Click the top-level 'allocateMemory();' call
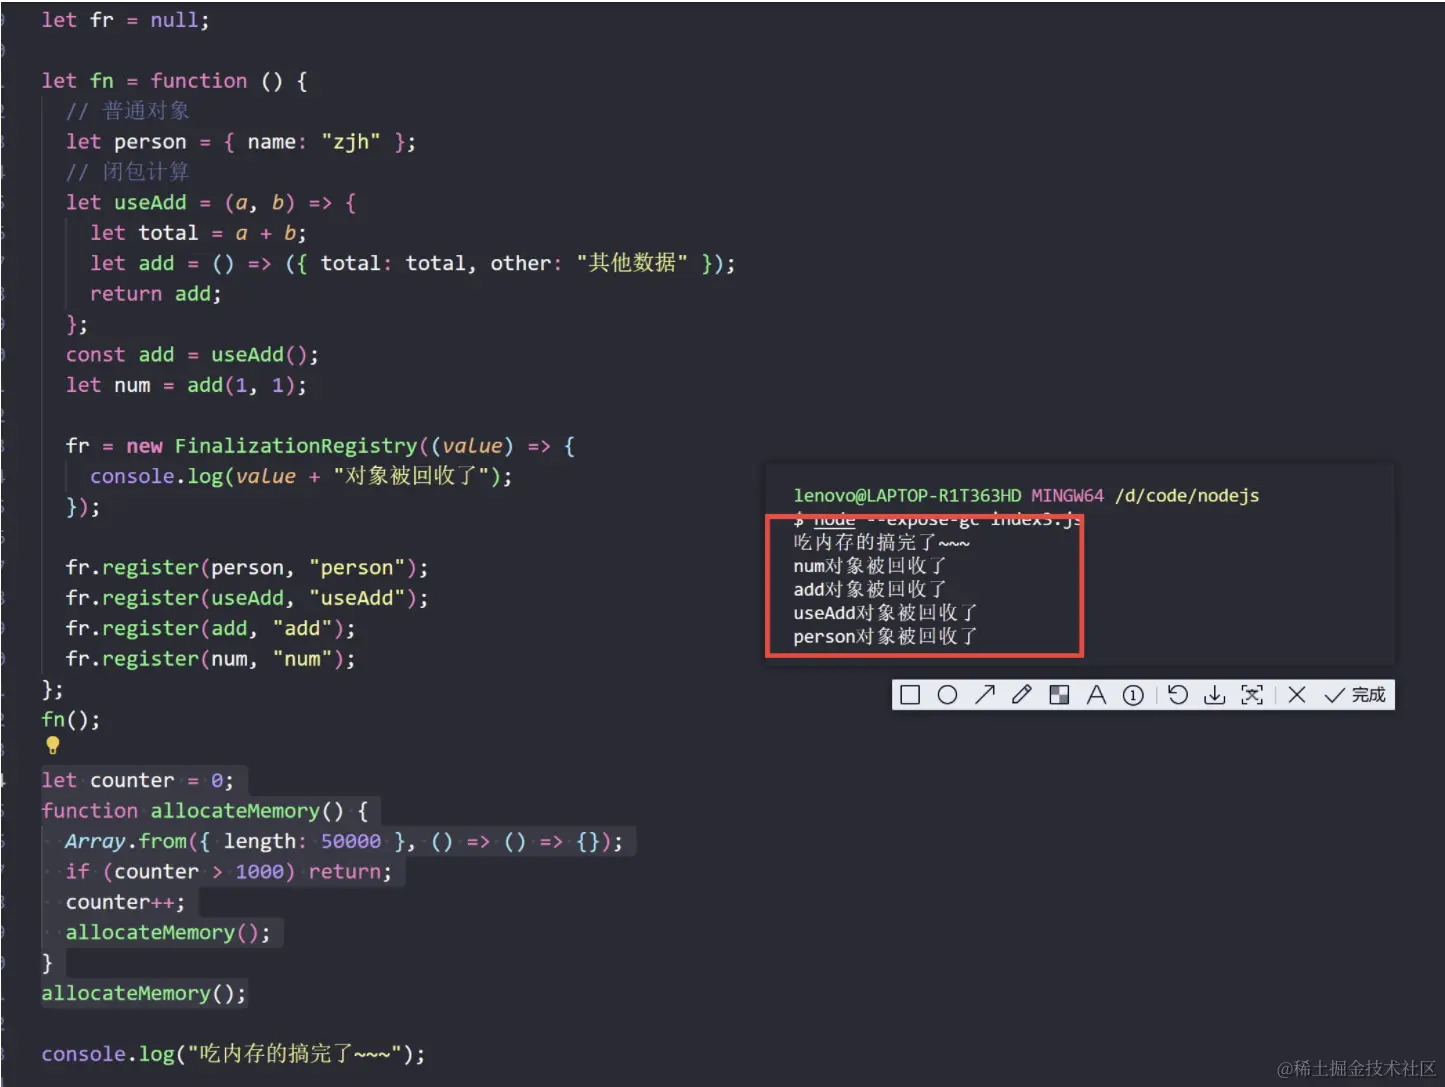This screenshot has height=1087, width=1445. pyautogui.click(x=143, y=994)
